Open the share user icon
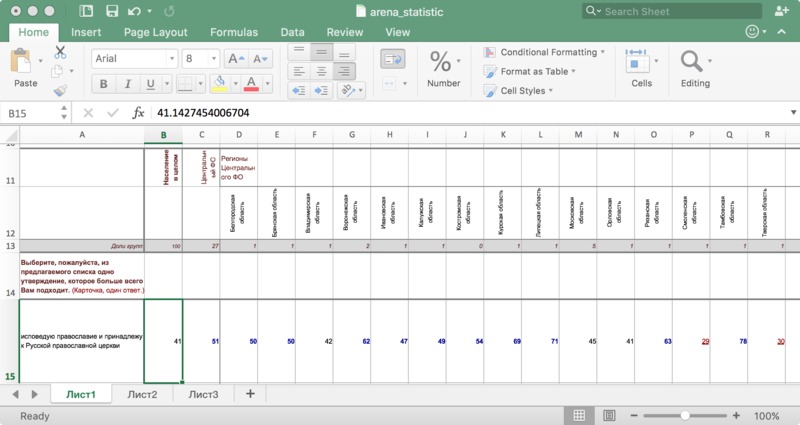 click(781, 11)
